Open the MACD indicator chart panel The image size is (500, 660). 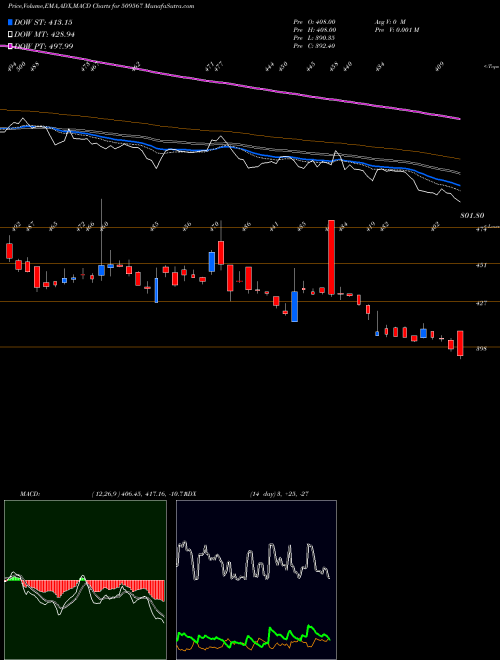(85, 580)
